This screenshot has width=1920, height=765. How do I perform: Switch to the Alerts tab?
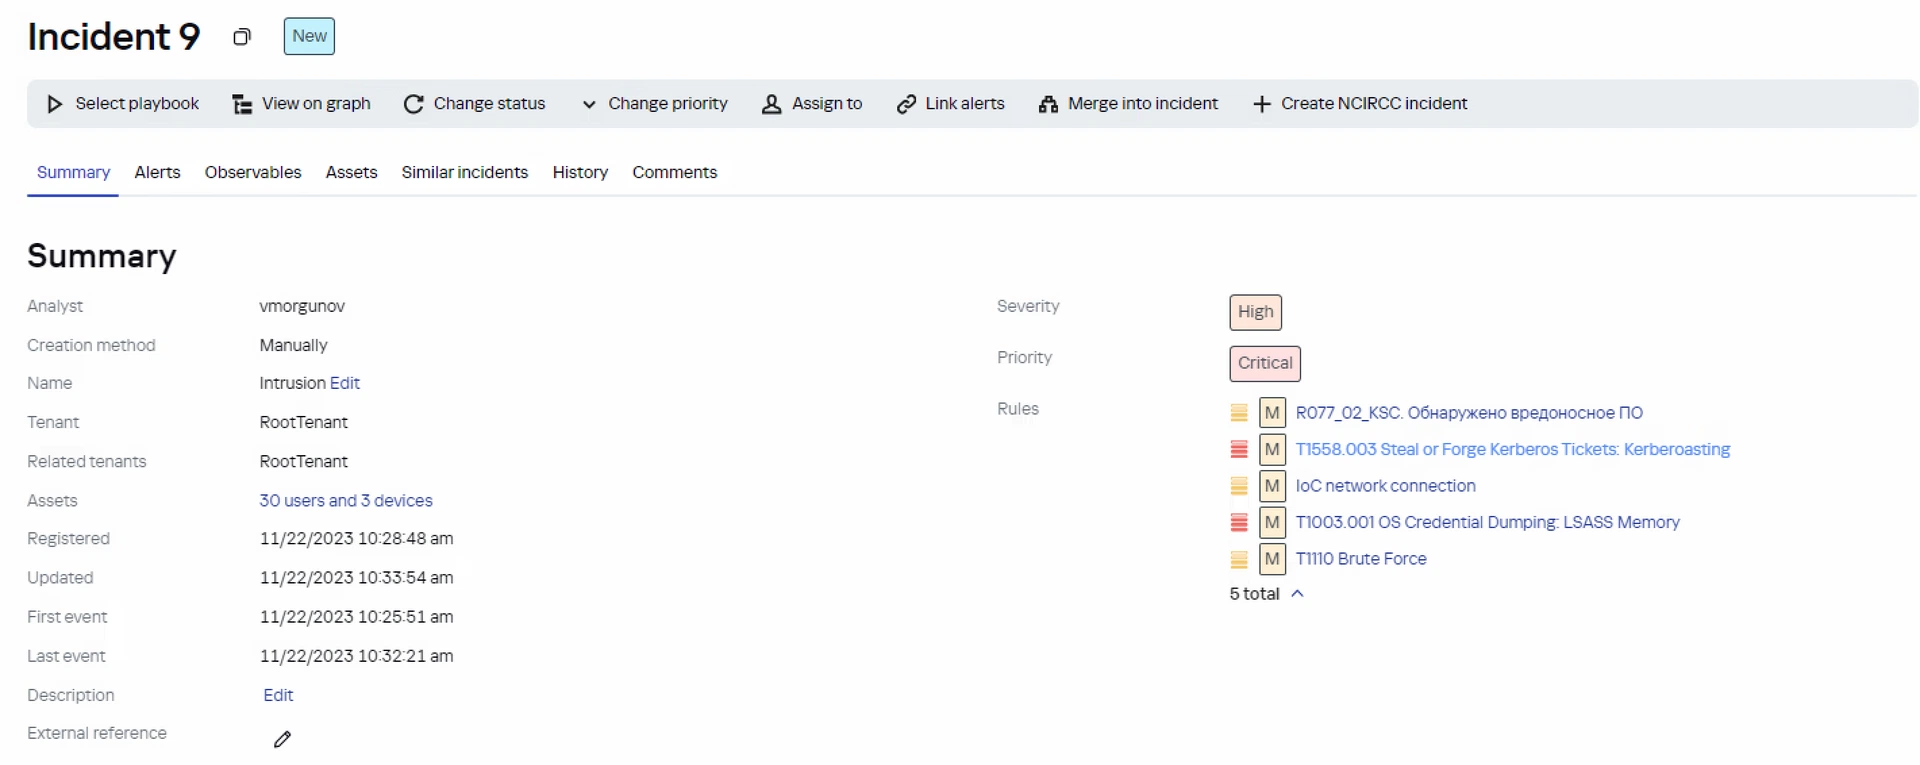pos(157,172)
